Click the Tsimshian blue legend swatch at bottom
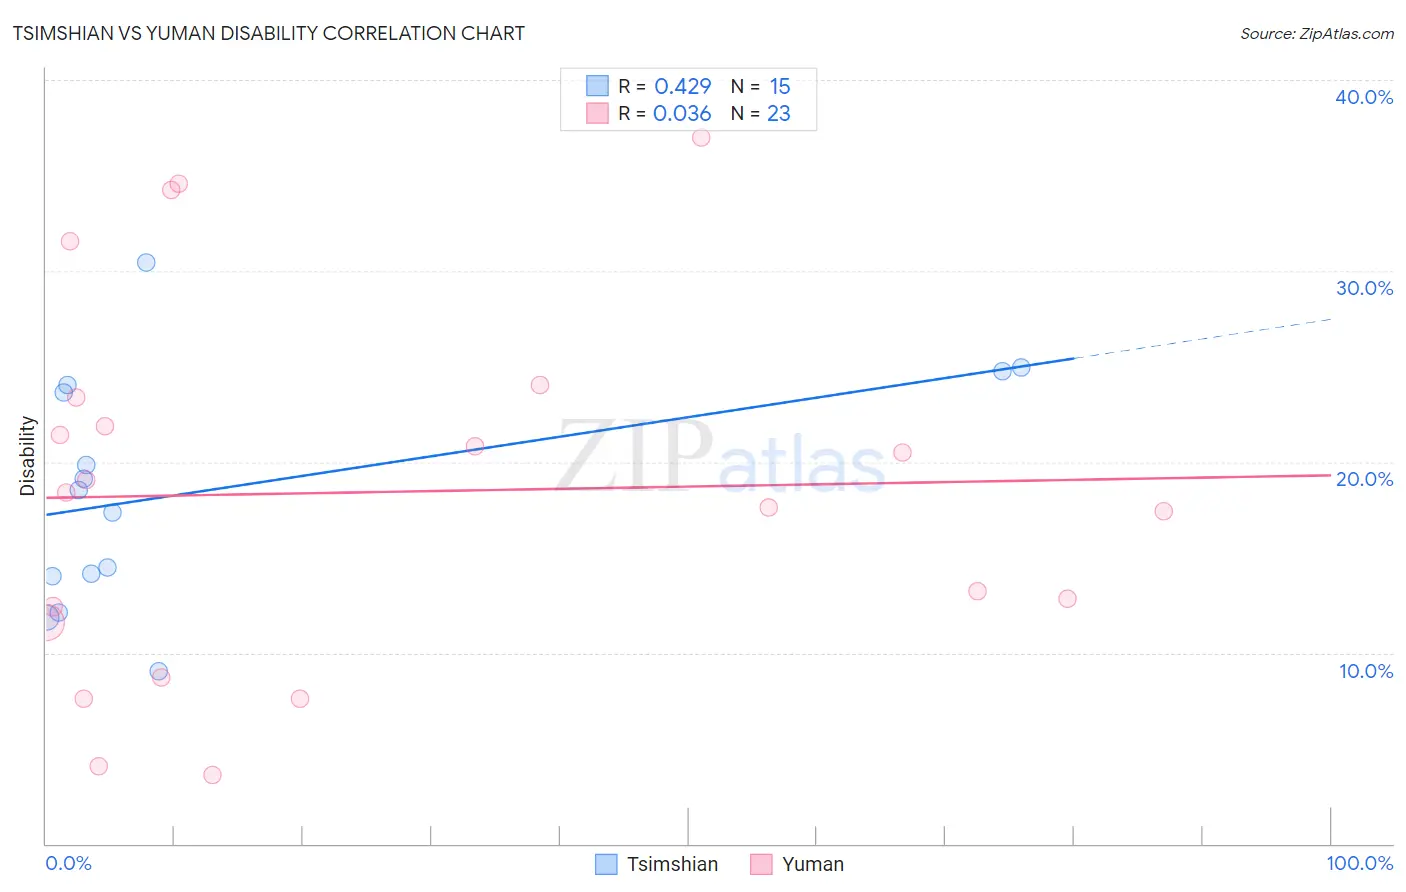1406x892 pixels. pyautogui.click(x=606, y=864)
